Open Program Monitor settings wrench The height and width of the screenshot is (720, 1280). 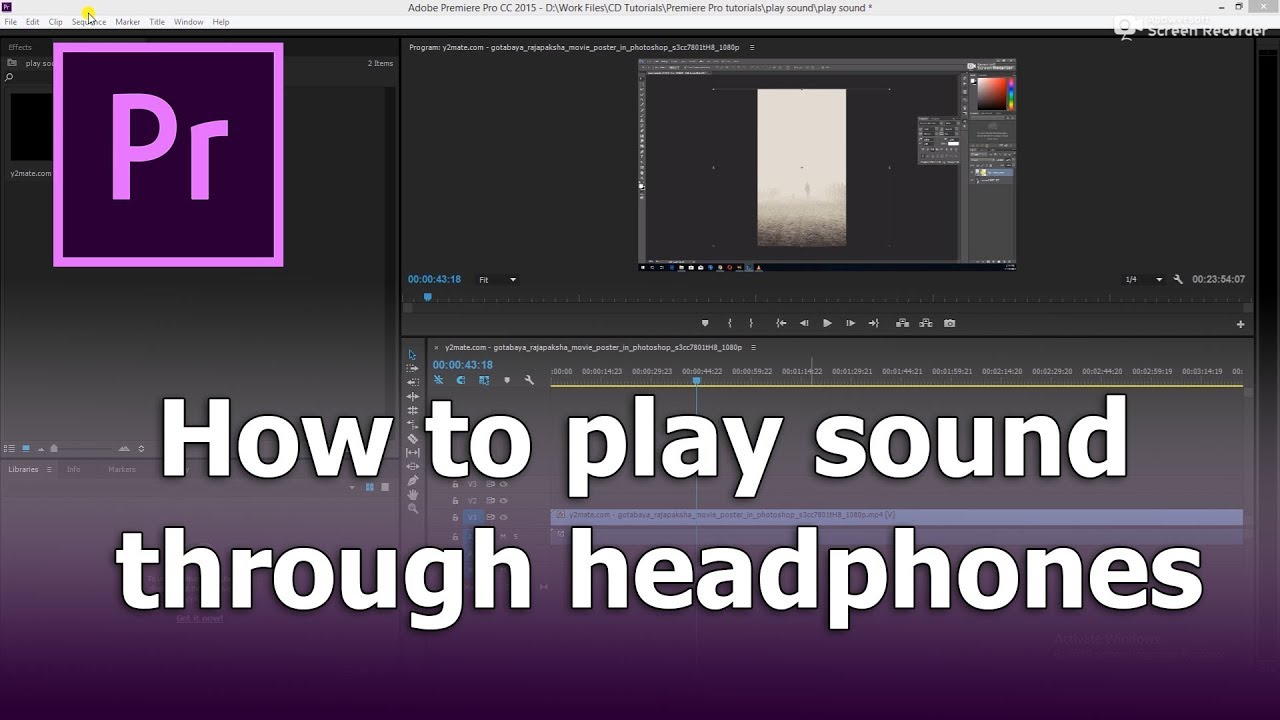tap(1178, 280)
